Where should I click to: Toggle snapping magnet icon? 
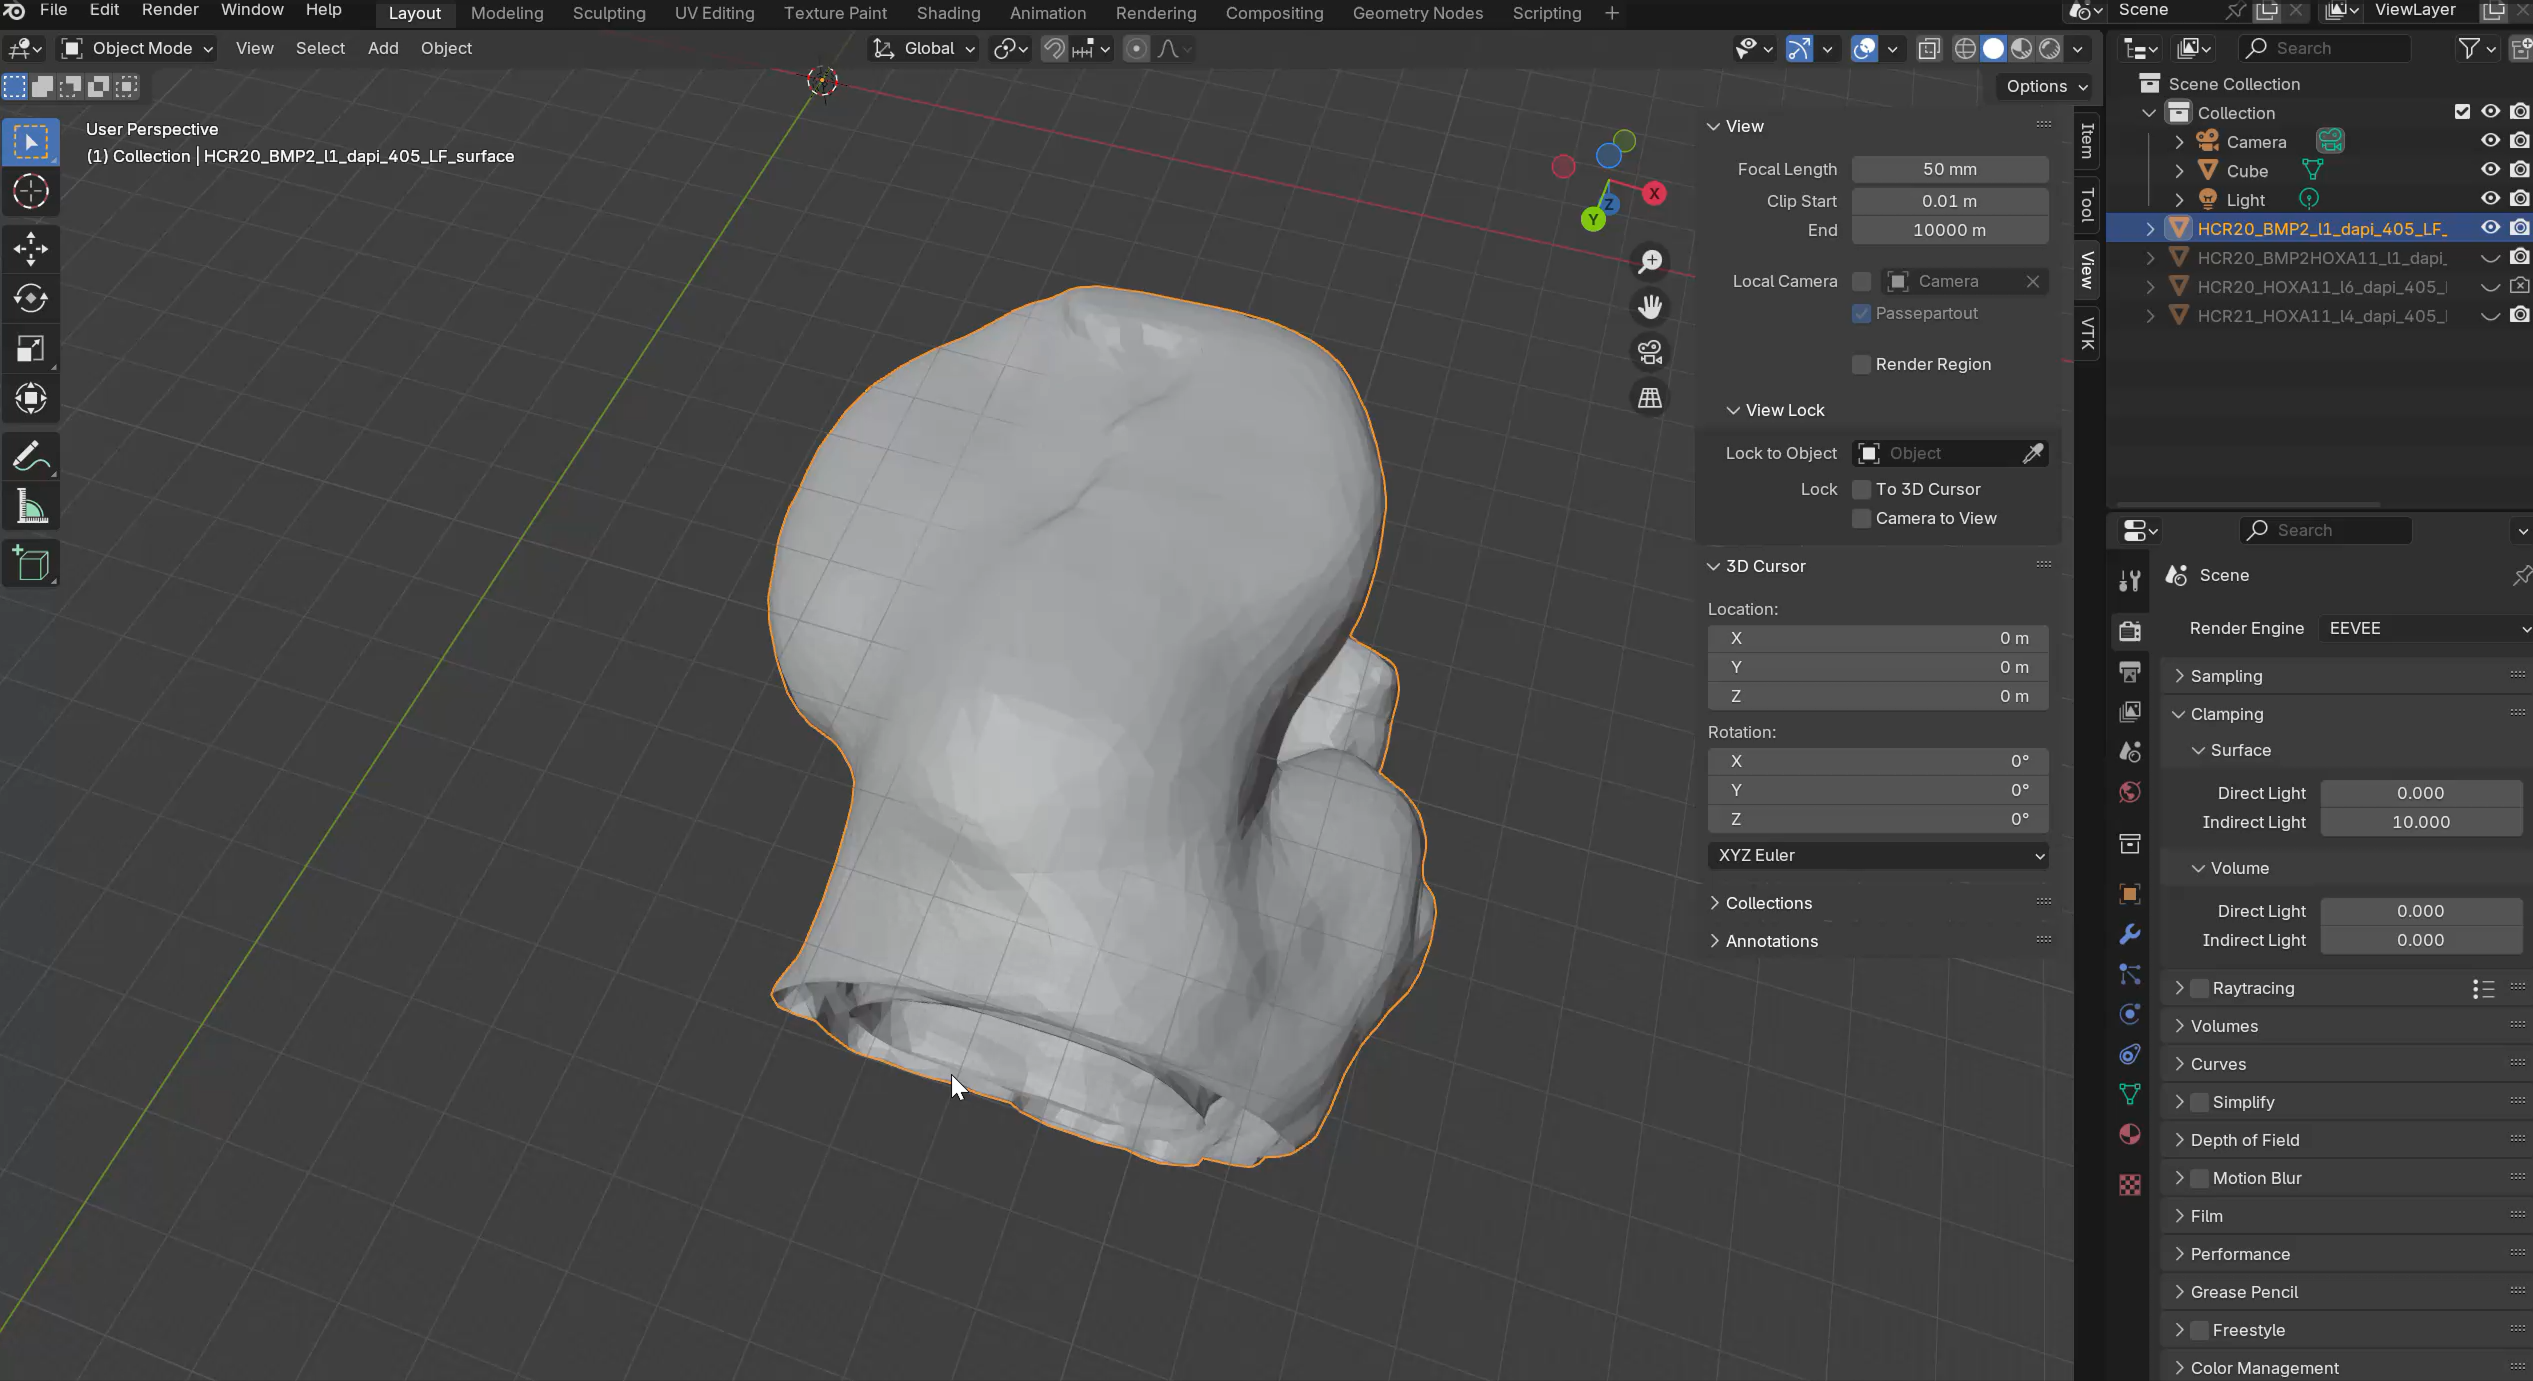click(x=1054, y=48)
